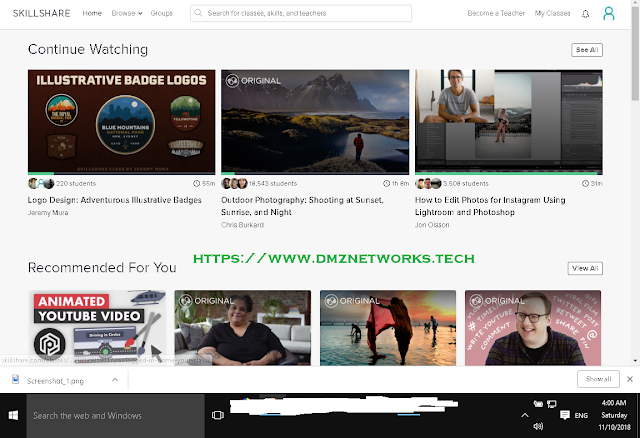Click the 3,608 students avatars
Screen dimensions: 640x438
428,184
